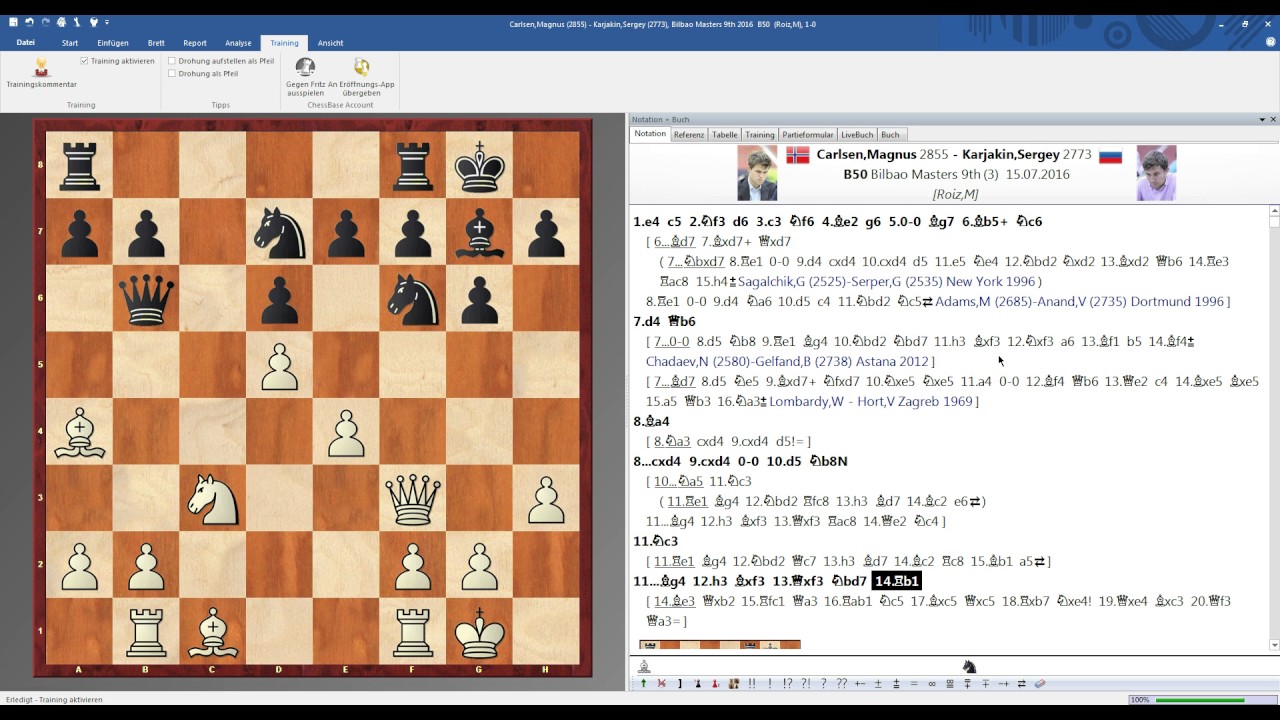Click Karjakin's player photo
The image size is (1280, 720).
tap(1156, 173)
